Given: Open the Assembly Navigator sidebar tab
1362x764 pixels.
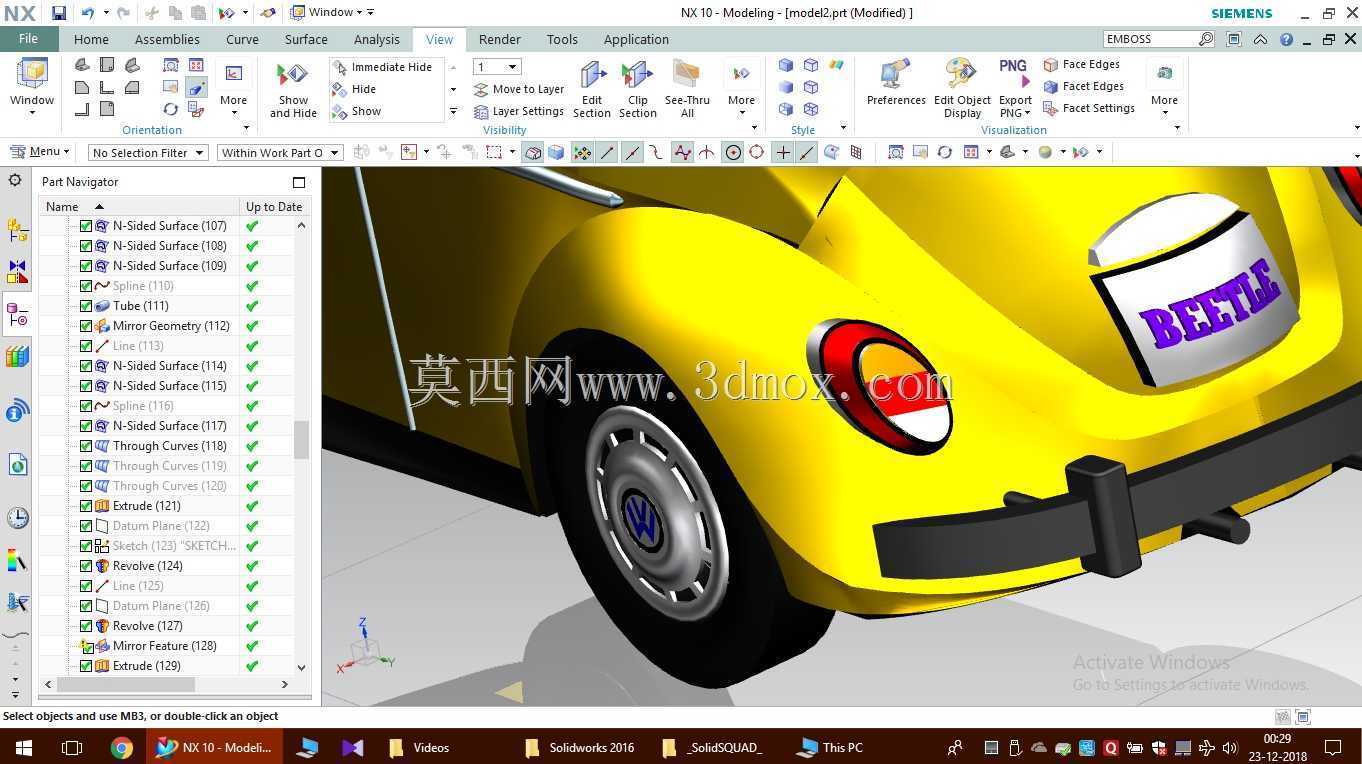Looking at the screenshot, I should (x=17, y=229).
